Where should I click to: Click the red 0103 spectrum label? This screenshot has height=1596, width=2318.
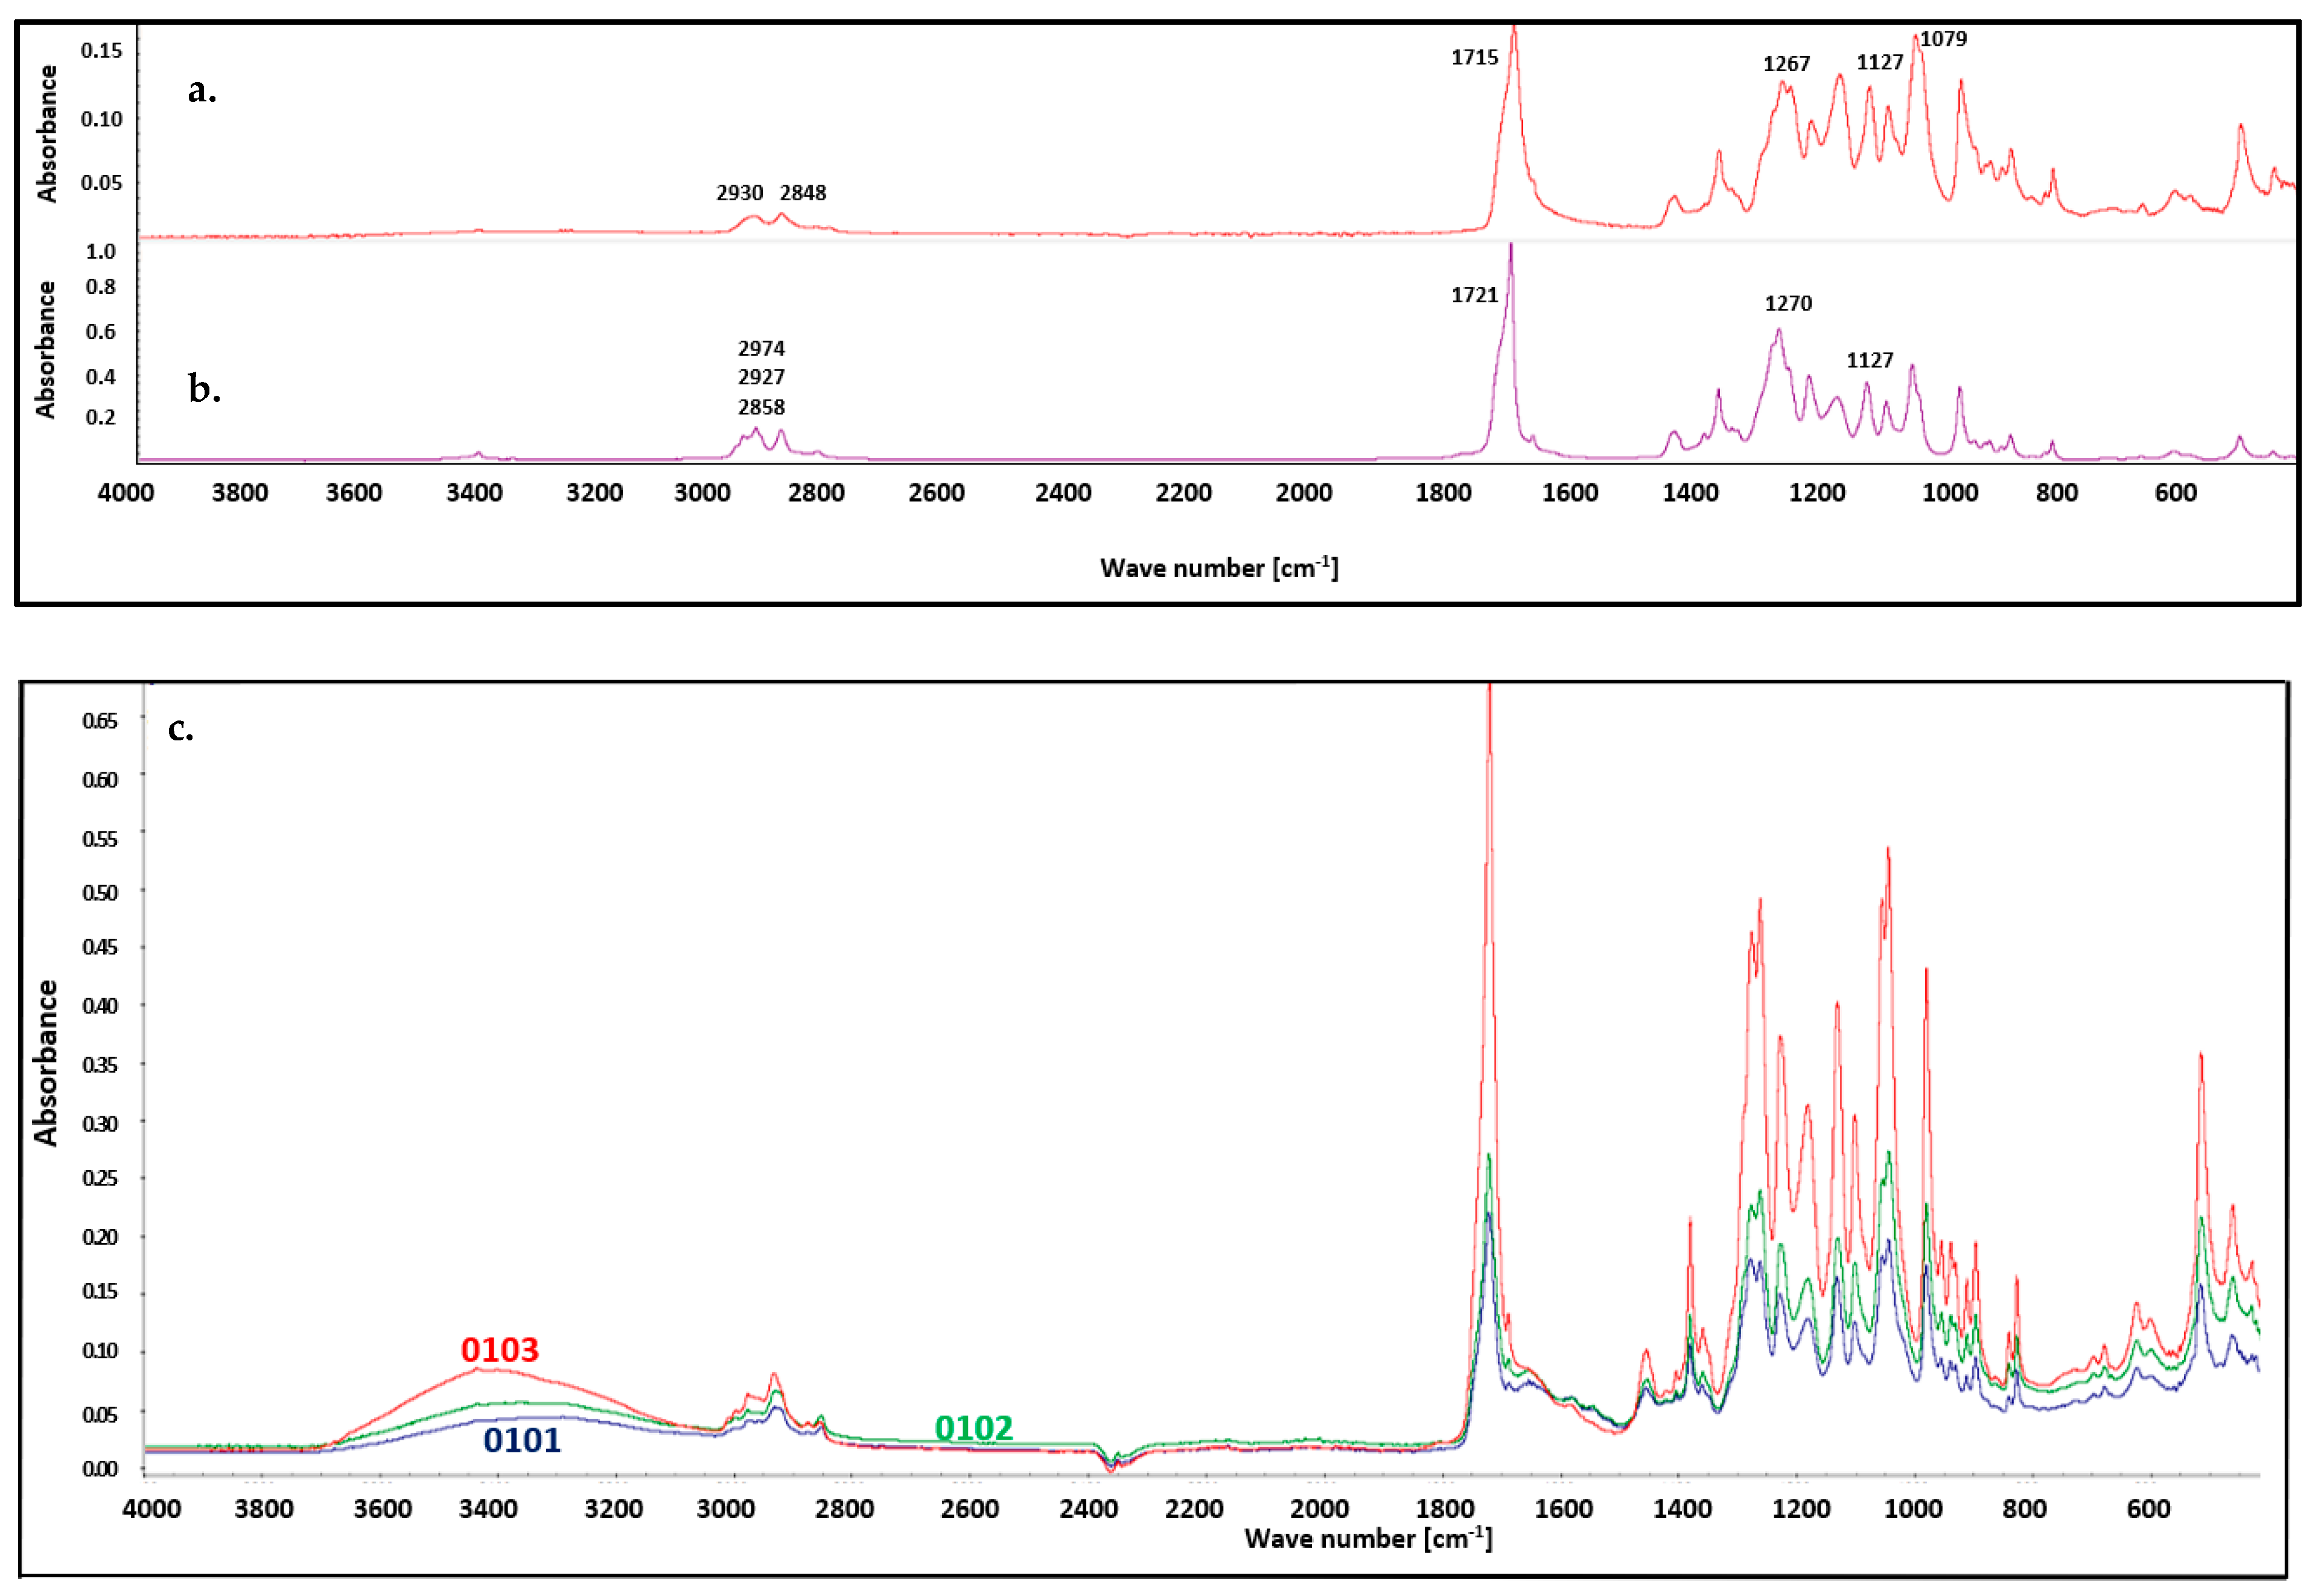click(499, 1350)
